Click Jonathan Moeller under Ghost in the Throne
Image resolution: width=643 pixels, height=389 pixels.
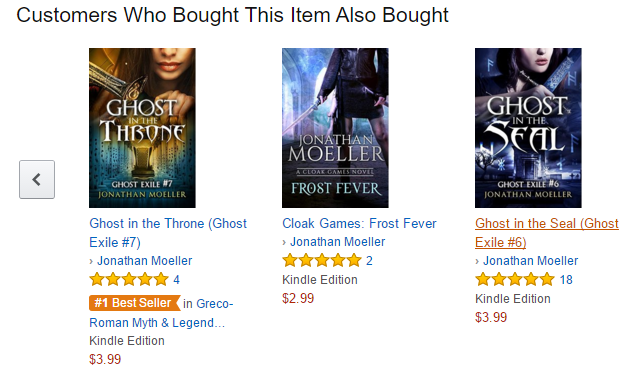(144, 261)
